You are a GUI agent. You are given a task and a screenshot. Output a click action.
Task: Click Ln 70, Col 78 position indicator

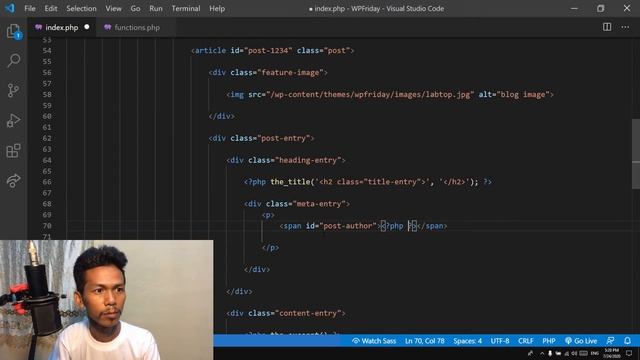point(424,341)
